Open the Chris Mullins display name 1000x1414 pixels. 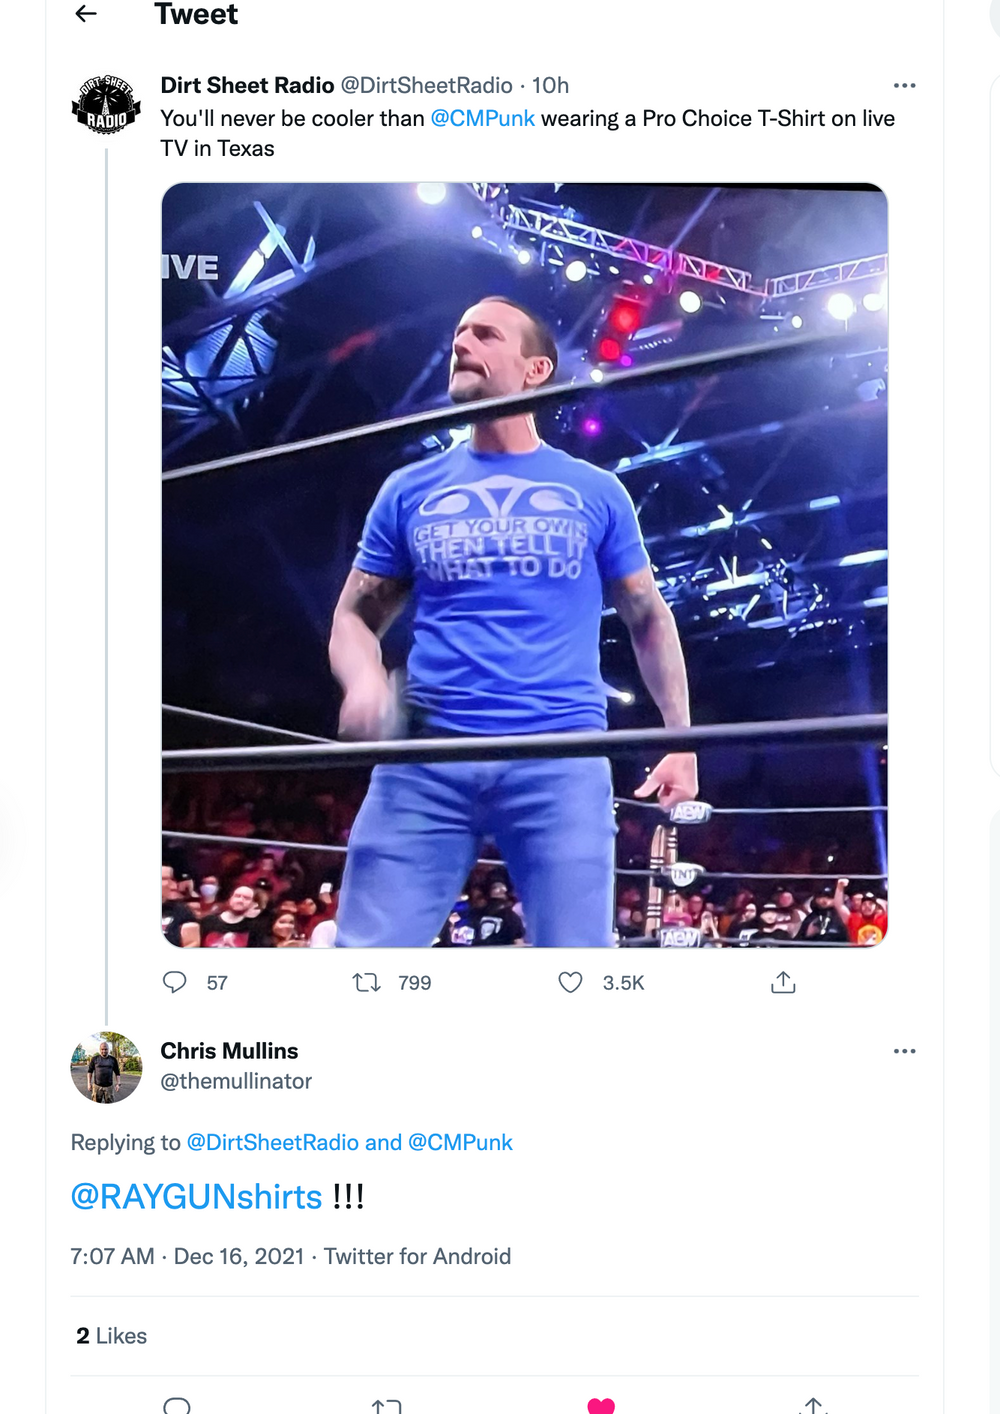(x=229, y=1051)
